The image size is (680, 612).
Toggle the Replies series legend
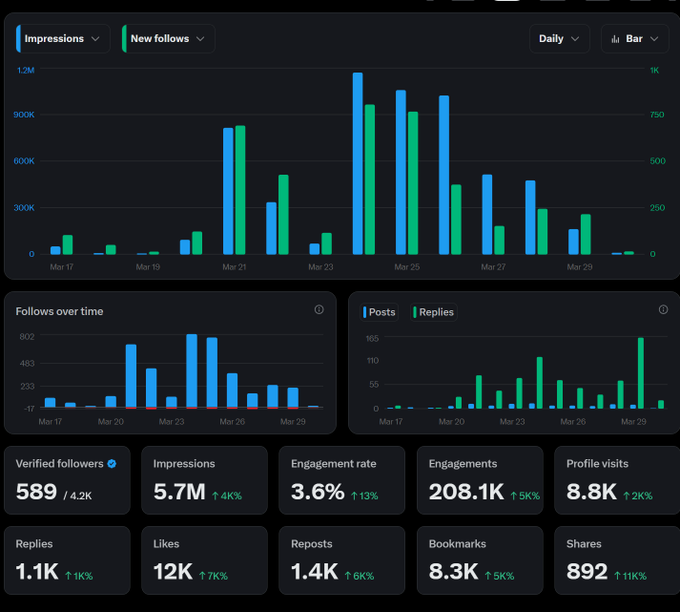[433, 312]
